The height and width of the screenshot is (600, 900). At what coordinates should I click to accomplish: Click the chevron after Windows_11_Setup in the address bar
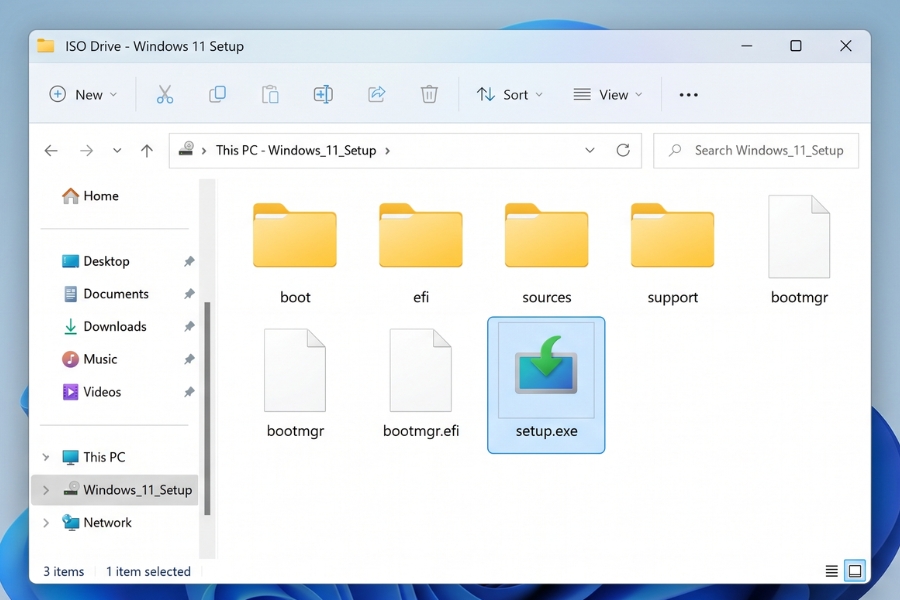coord(388,150)
